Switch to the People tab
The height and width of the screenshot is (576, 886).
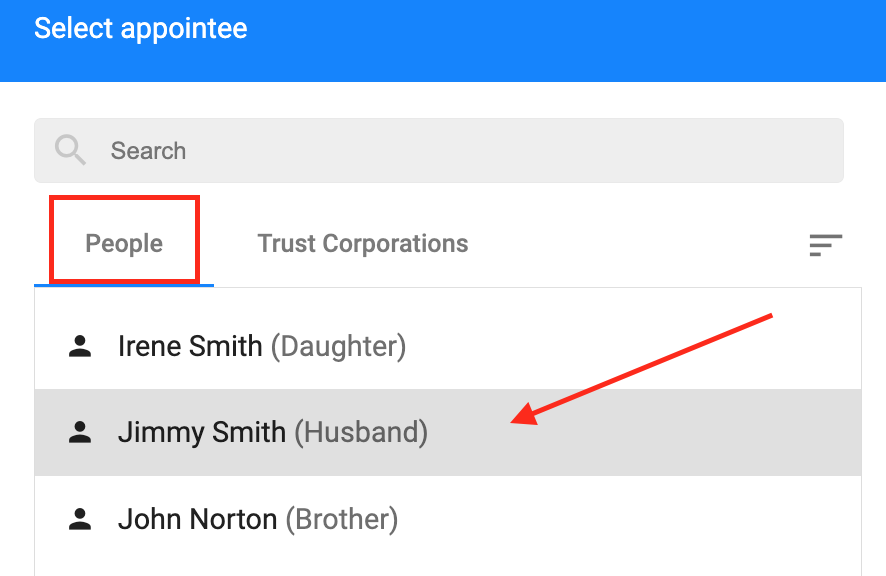click(x=124, y=244)
